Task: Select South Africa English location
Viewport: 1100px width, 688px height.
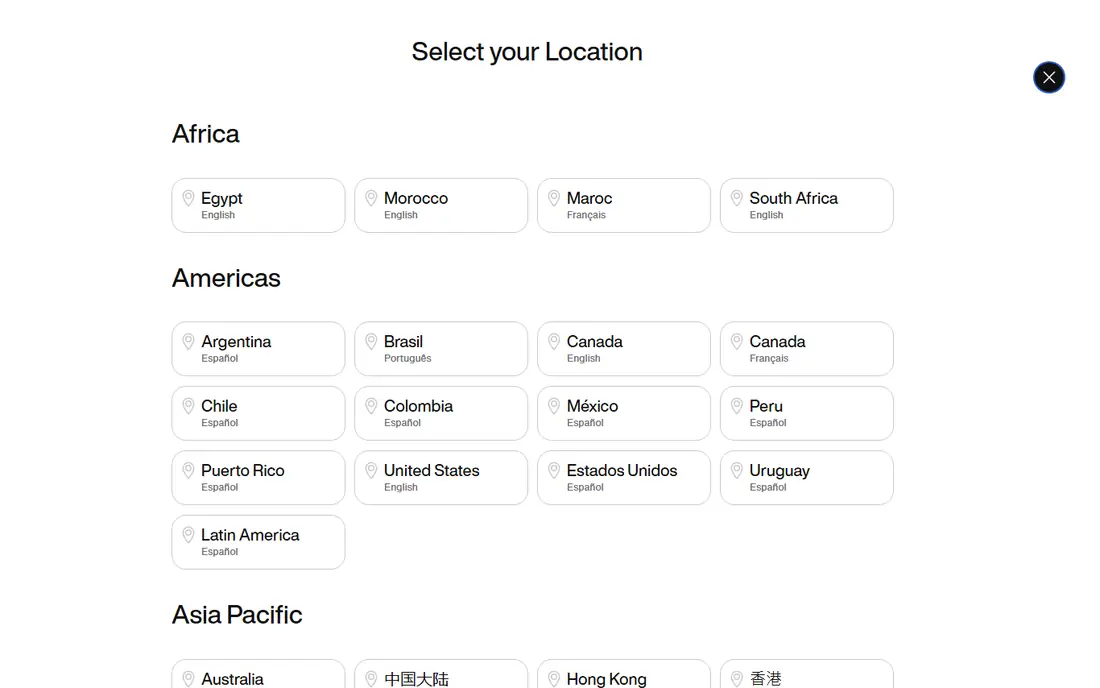Action: pos(806,205)
